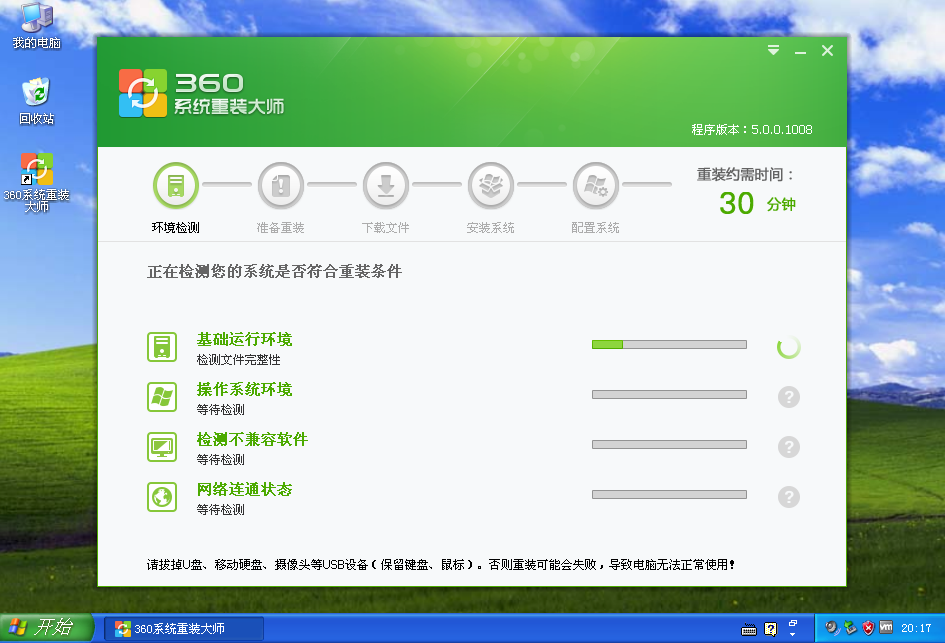This screenshot has width=945, height=643.
Task: Click the 操作系统环境 progress bar
Action: pos(670,395)
